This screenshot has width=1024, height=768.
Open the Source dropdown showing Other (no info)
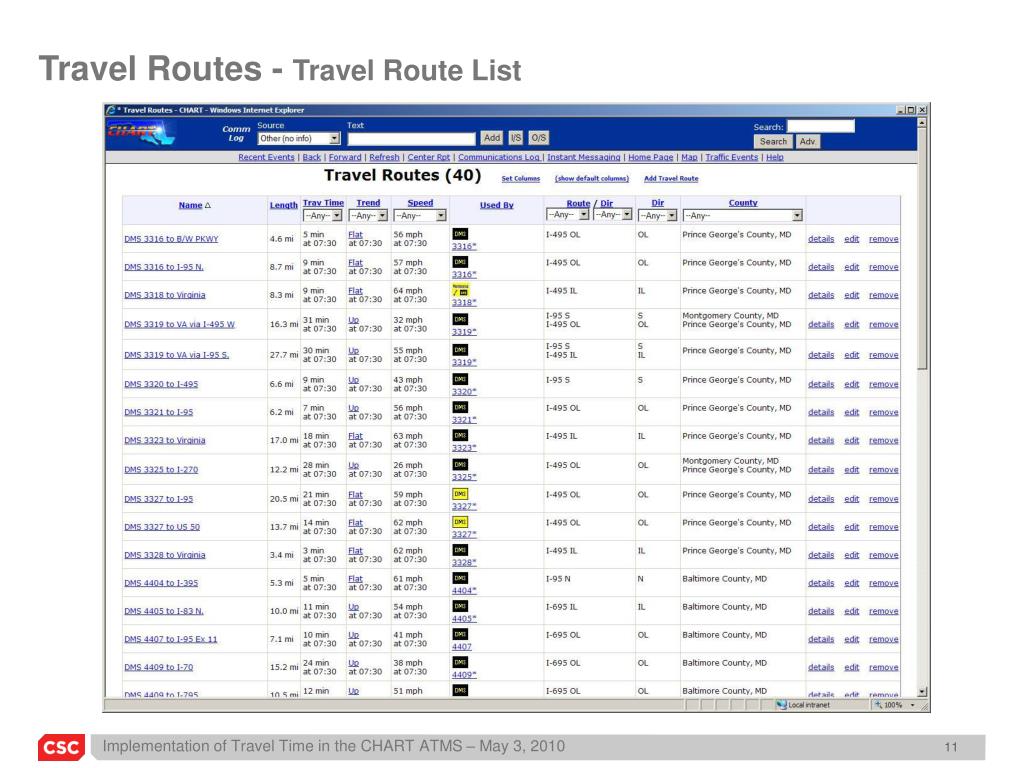[298, 138]
